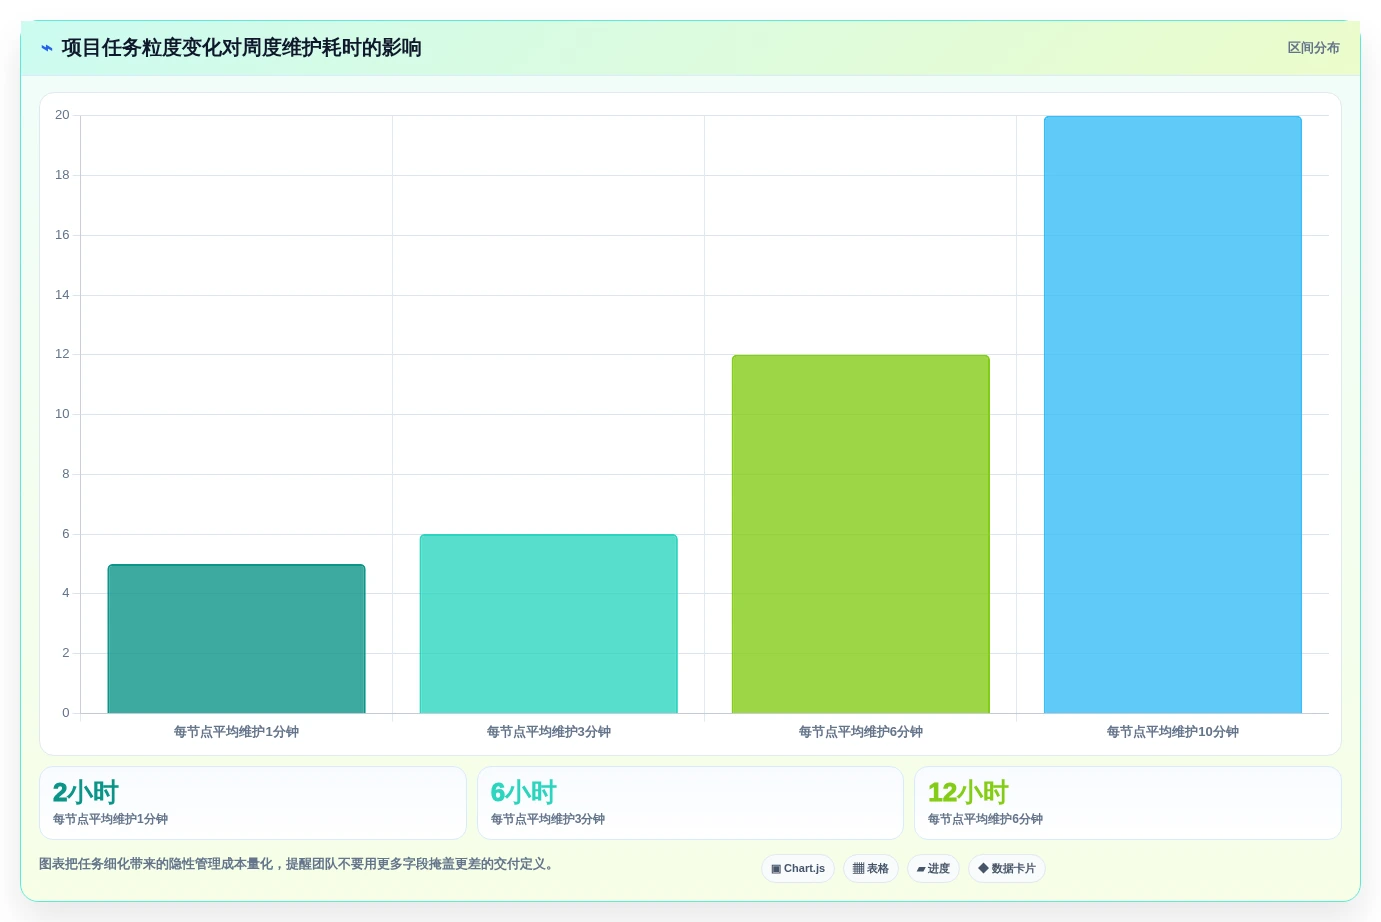Click the 6小时 value on the second card
The height and width of the screenshot is (922, 1381).
524,792
